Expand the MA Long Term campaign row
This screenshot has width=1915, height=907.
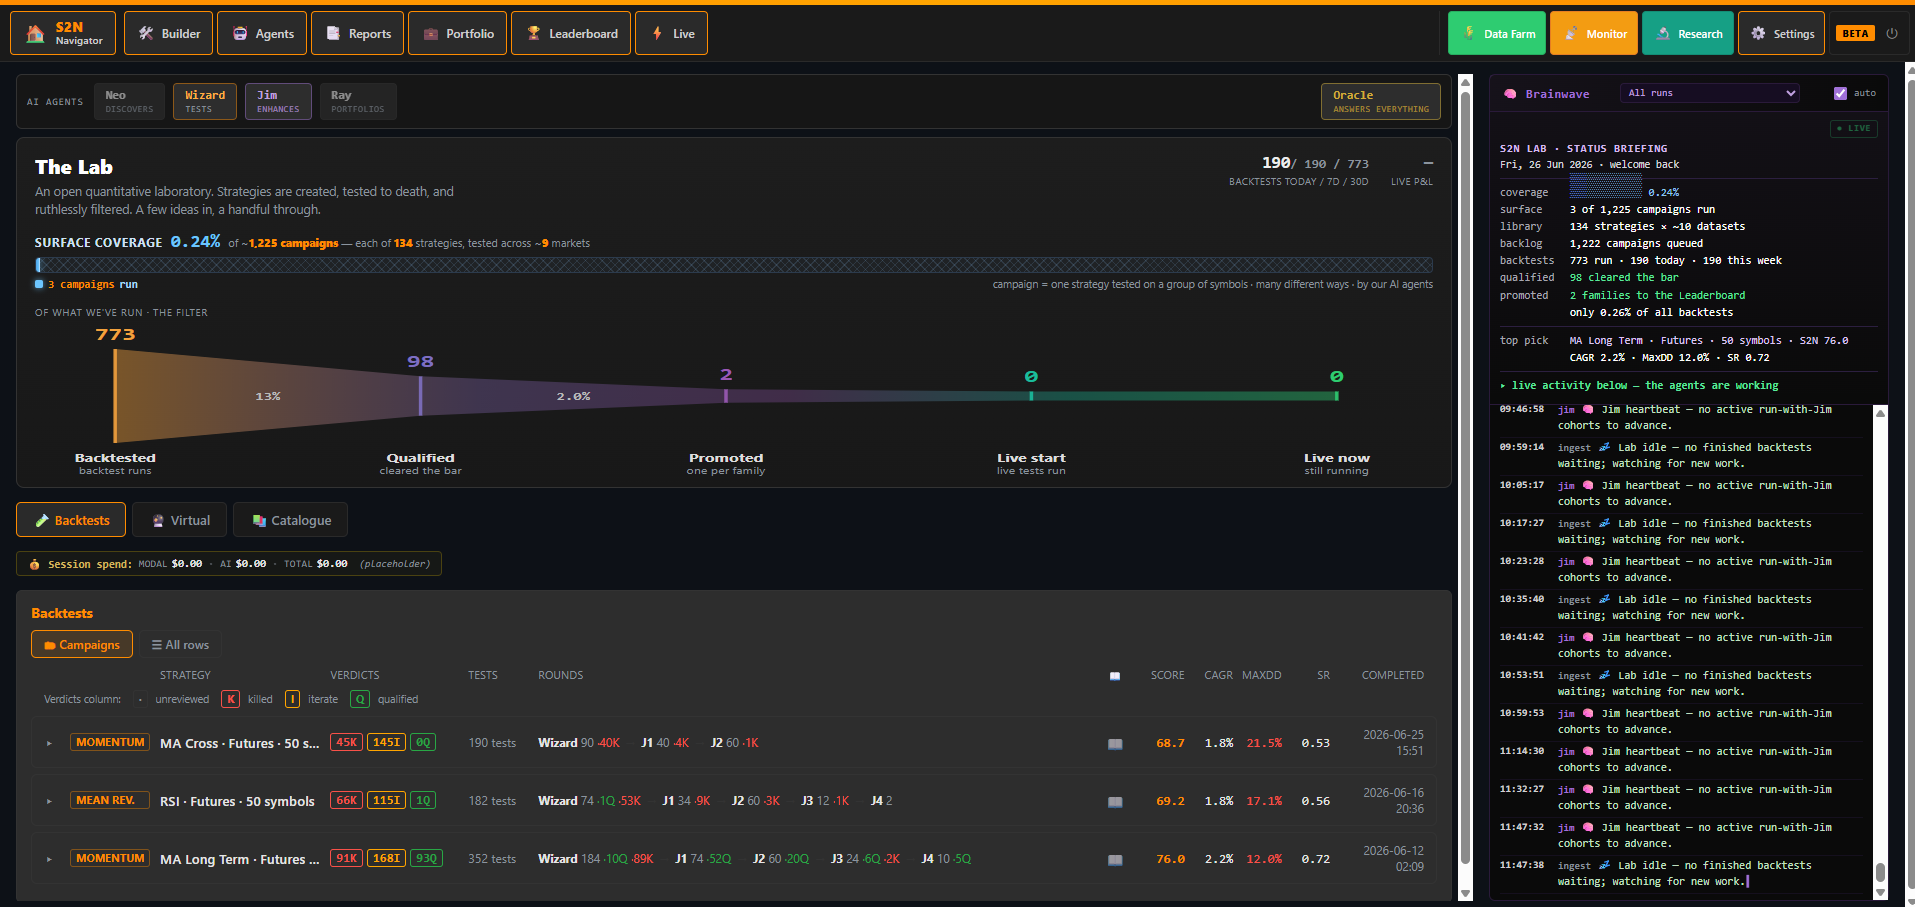point(49,859)
